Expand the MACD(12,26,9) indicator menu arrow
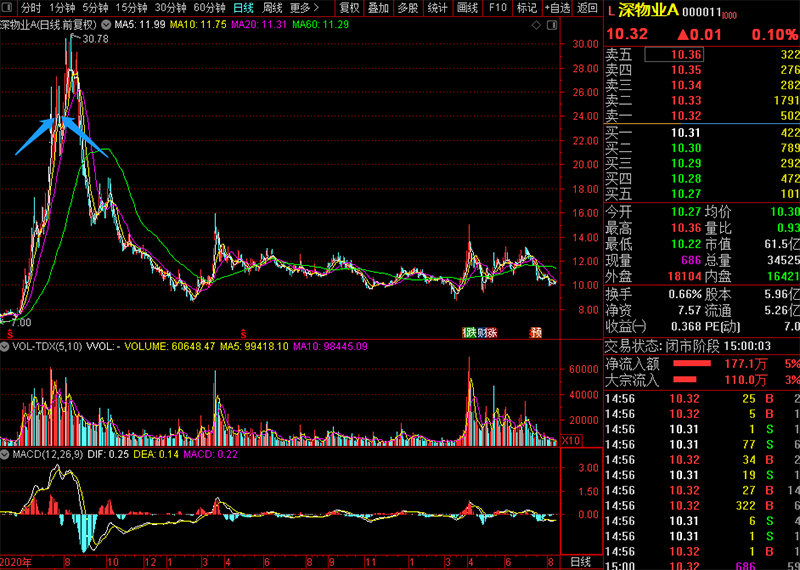This screenshot has height=570, width=800. tap(5, 454)
